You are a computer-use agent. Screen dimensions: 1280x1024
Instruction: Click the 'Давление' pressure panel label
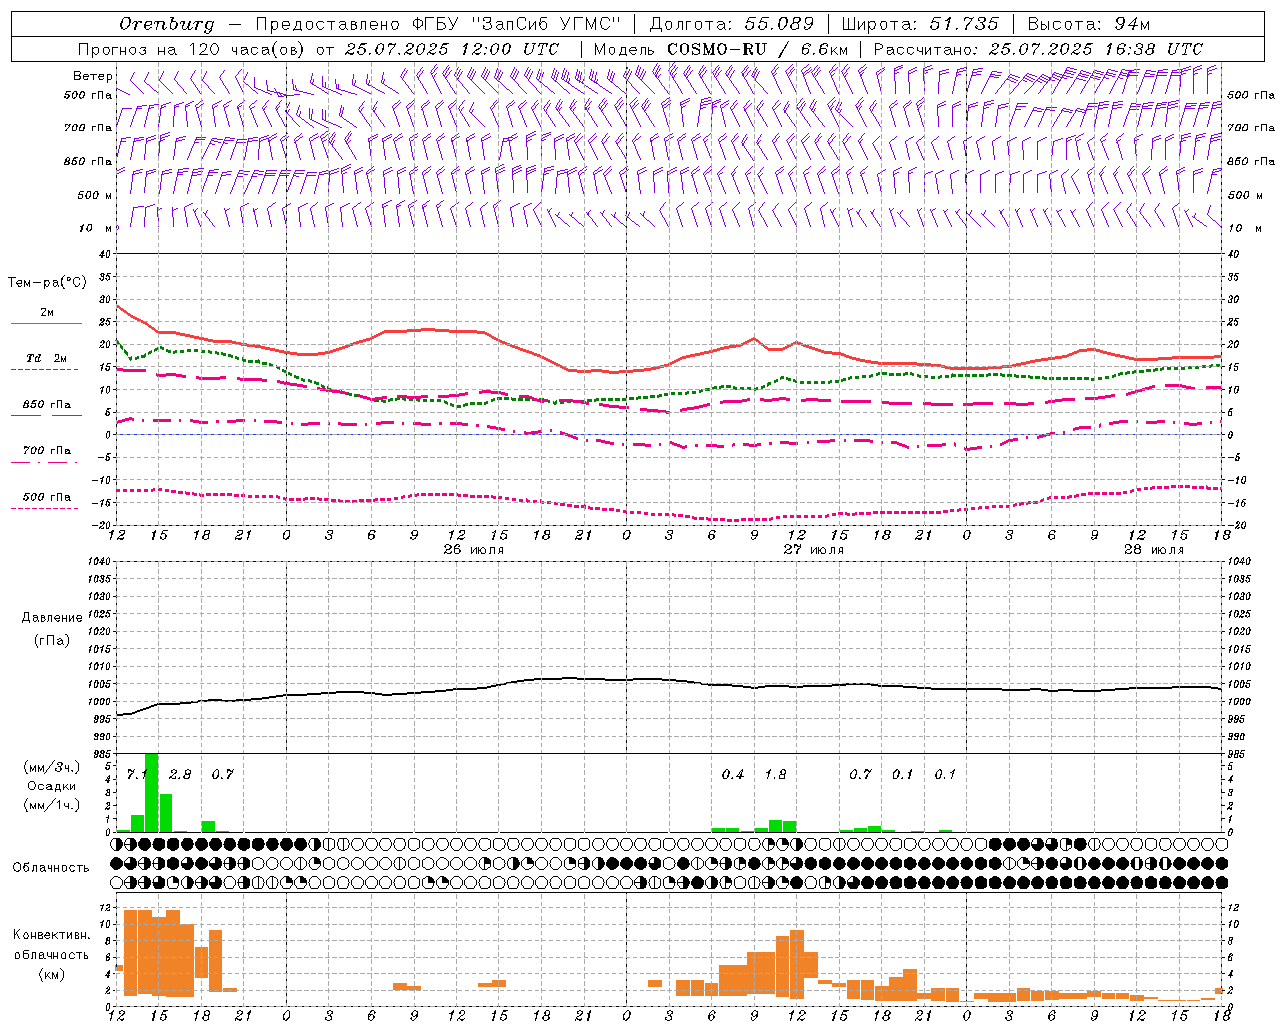point(52,618)
